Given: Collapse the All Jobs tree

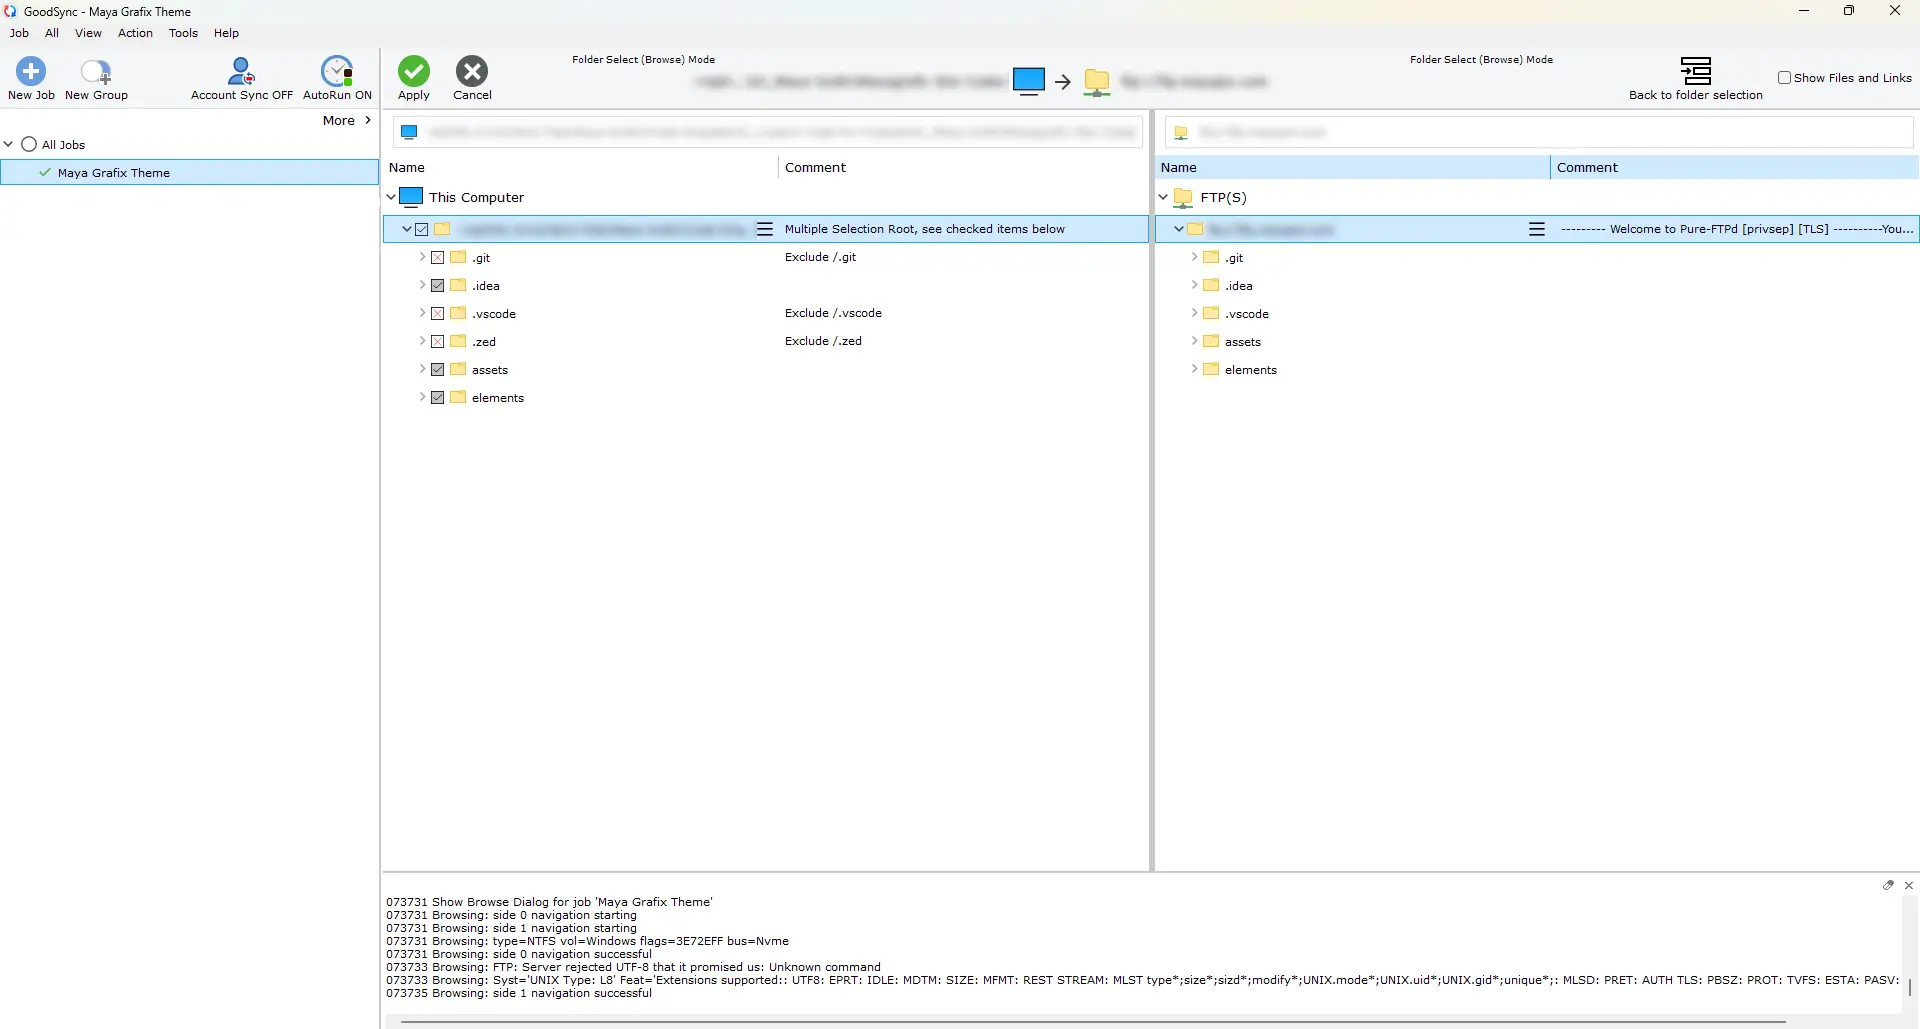Looking at the screenshot, I should (9, 144).
